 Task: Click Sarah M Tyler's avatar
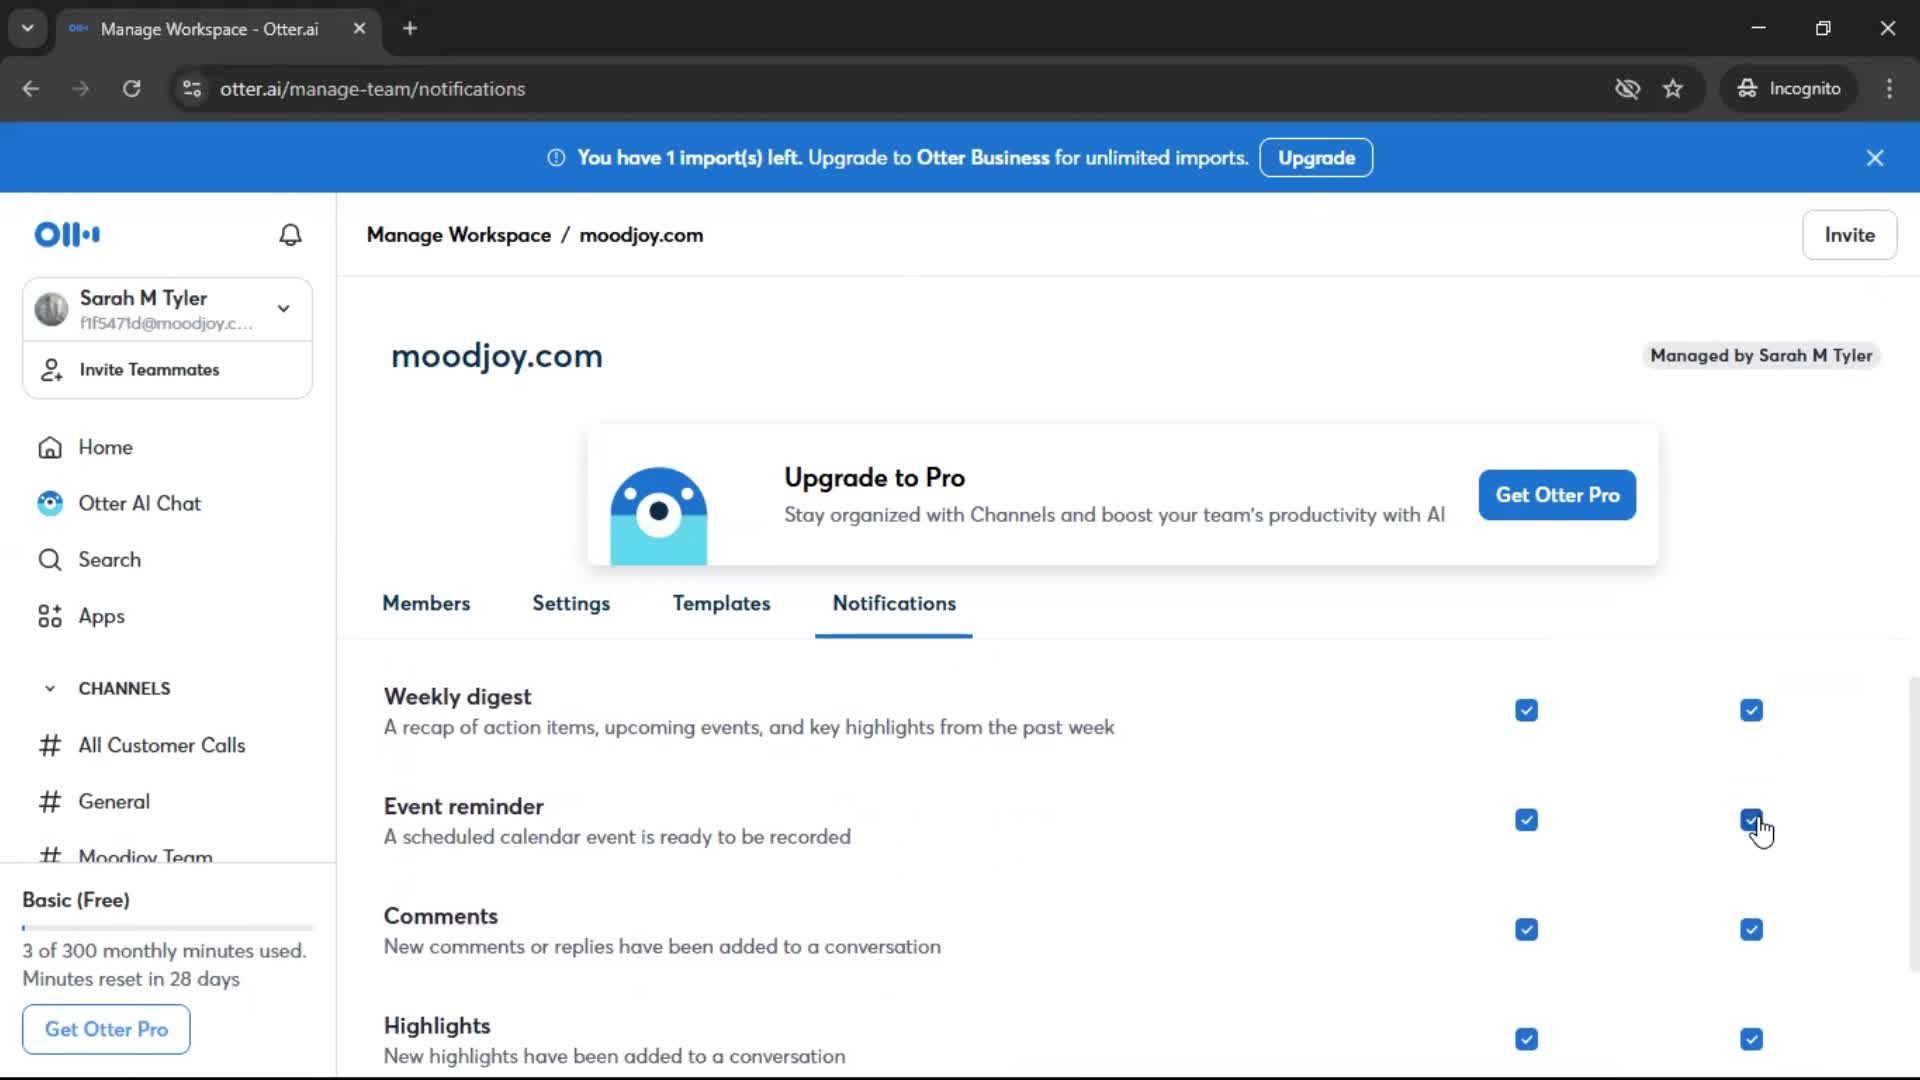(x=51, y=309)
